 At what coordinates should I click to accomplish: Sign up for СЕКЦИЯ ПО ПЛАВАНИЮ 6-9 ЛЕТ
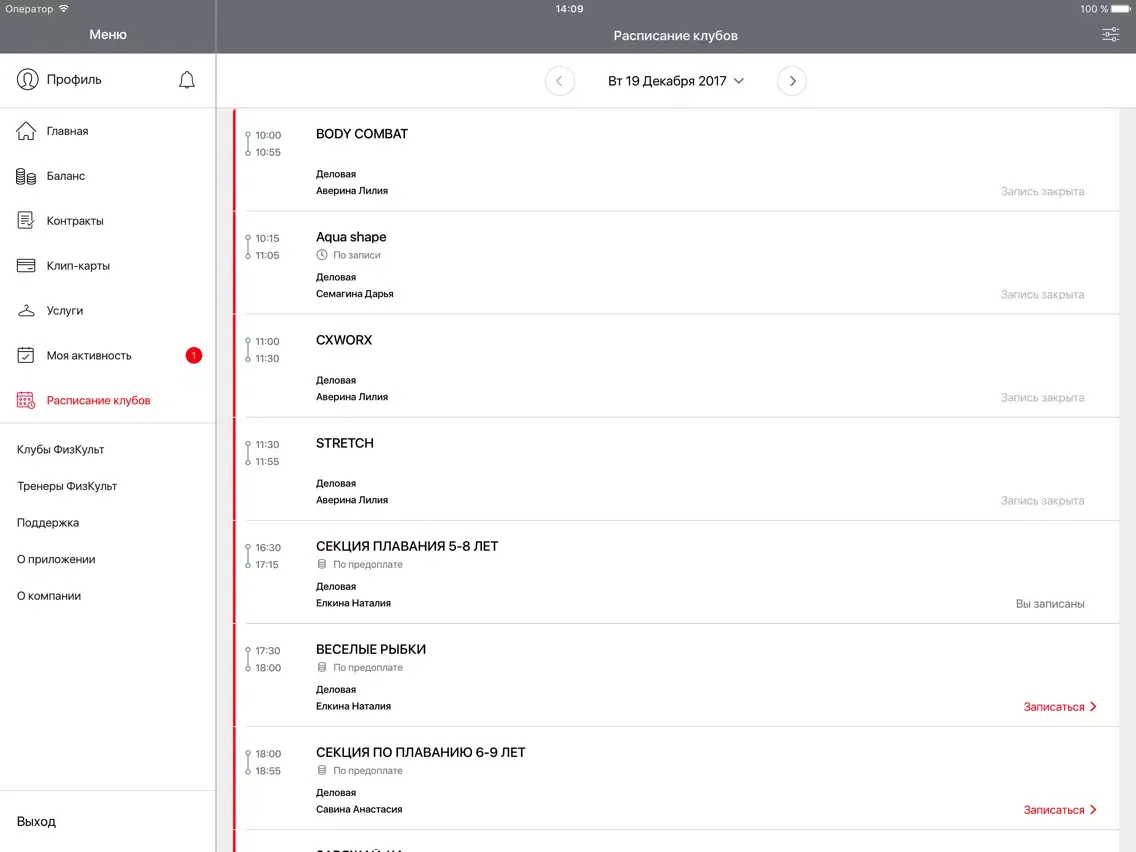1053,810
